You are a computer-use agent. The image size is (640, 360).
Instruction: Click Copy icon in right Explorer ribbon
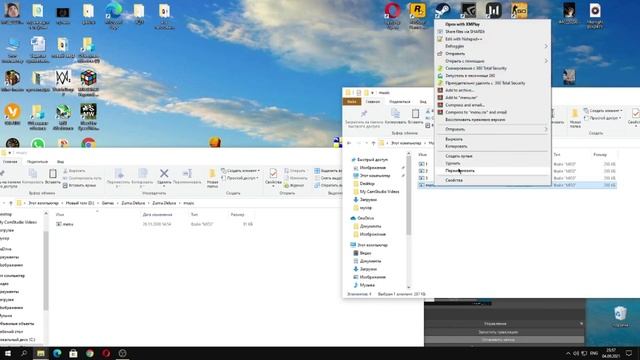[395, 113]
